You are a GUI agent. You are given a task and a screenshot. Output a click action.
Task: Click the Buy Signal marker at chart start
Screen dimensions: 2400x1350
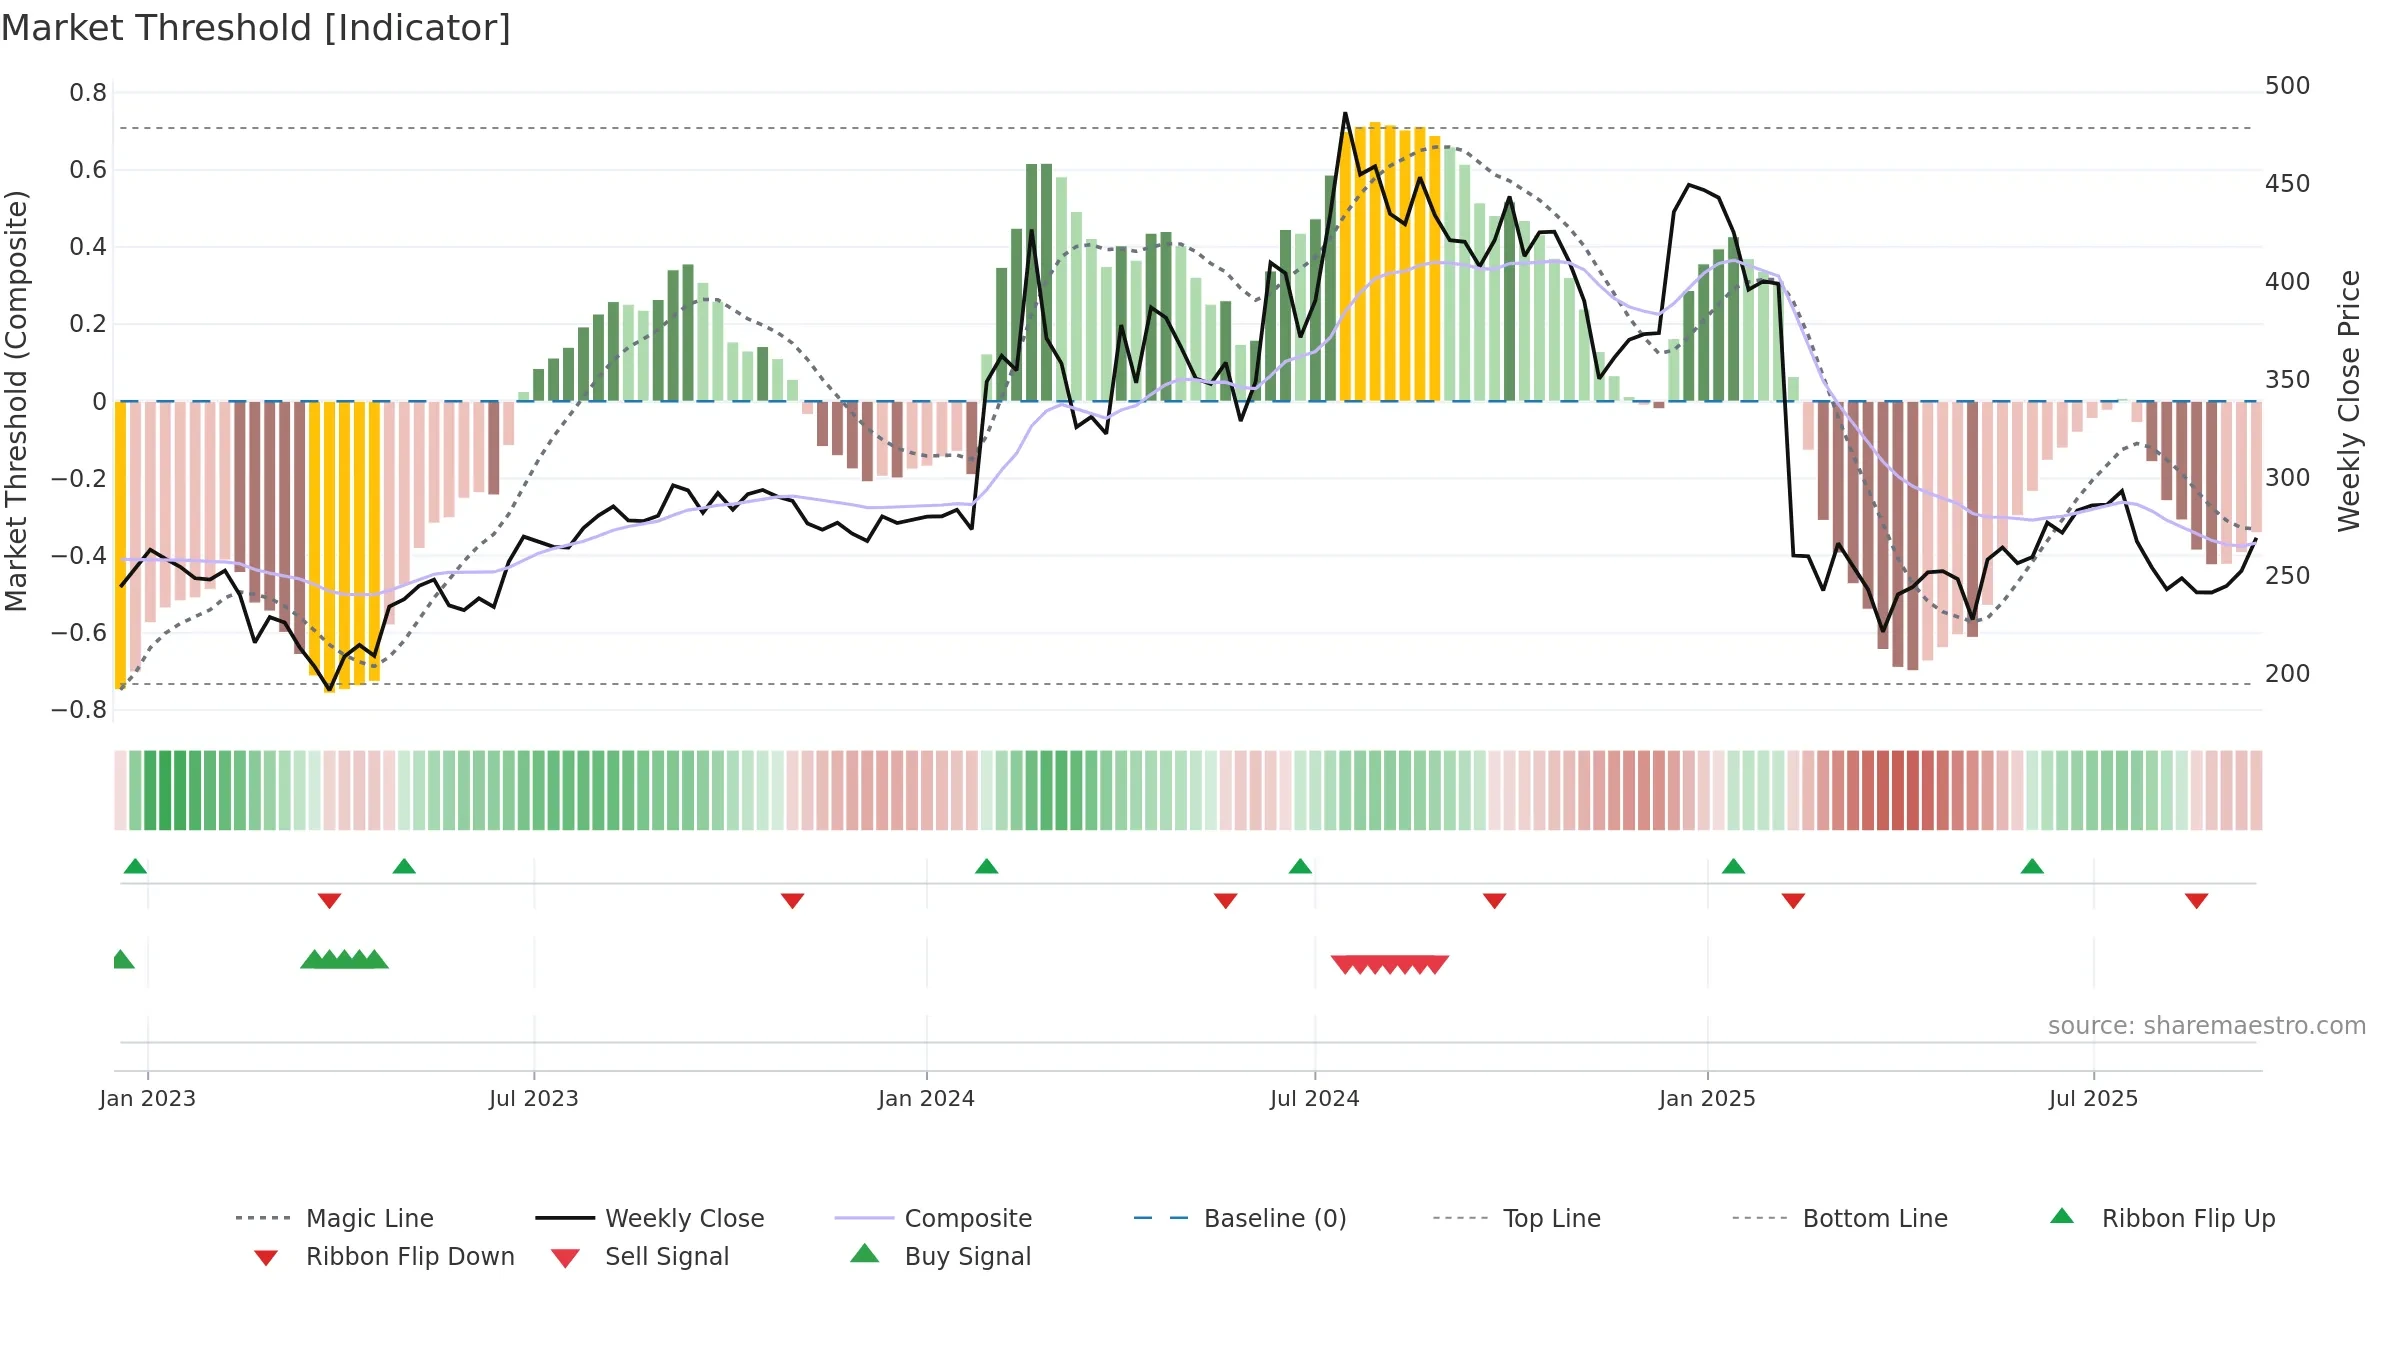pos(122,960)
